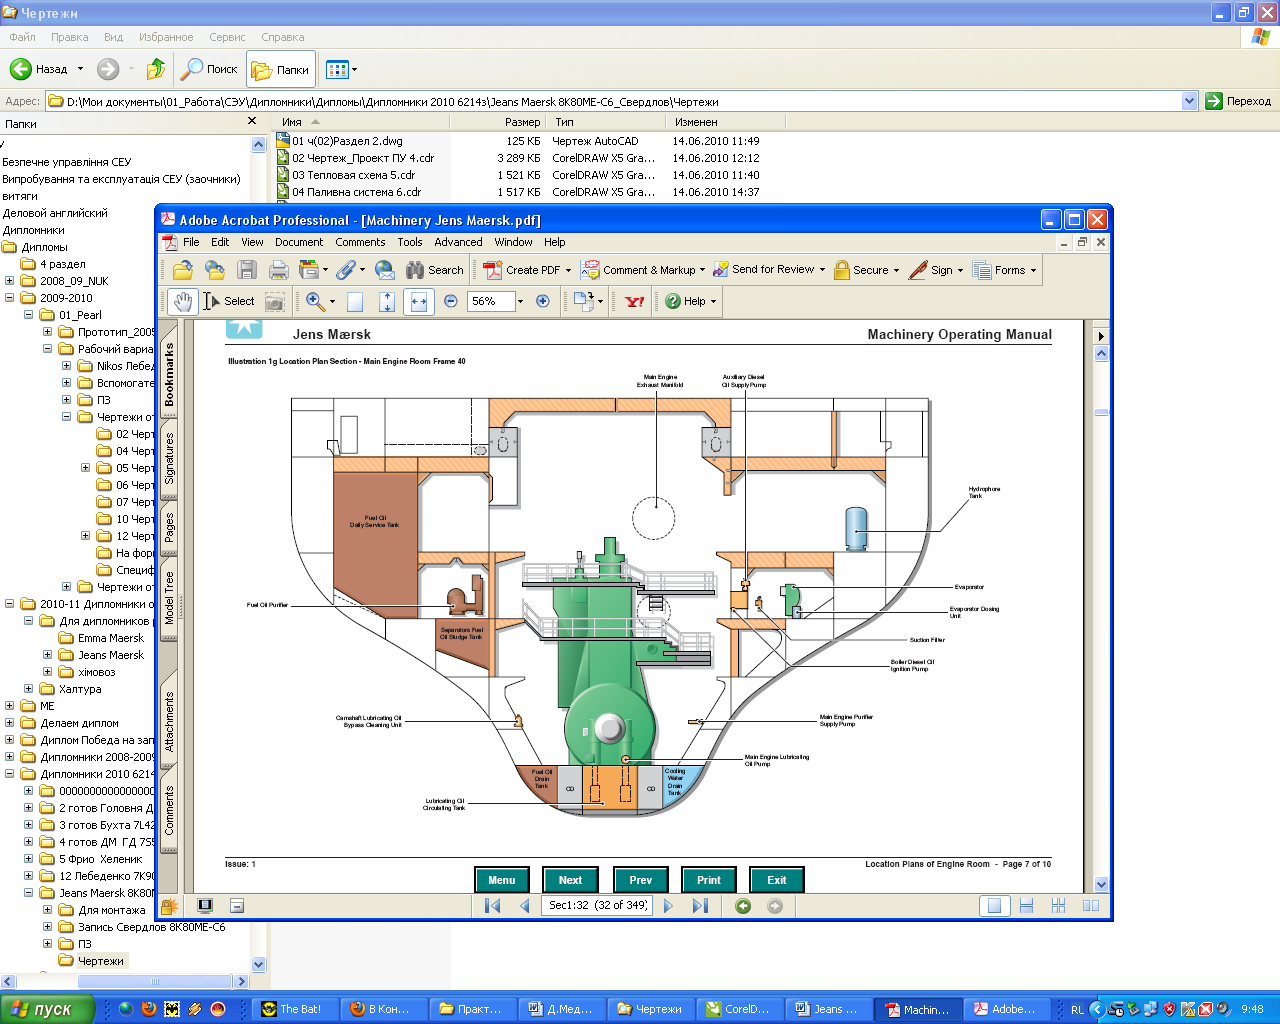Click the Yahoo Y! toolbar icon
The width and height of the screenshot is (1280, 1024).
click(635, 301)
